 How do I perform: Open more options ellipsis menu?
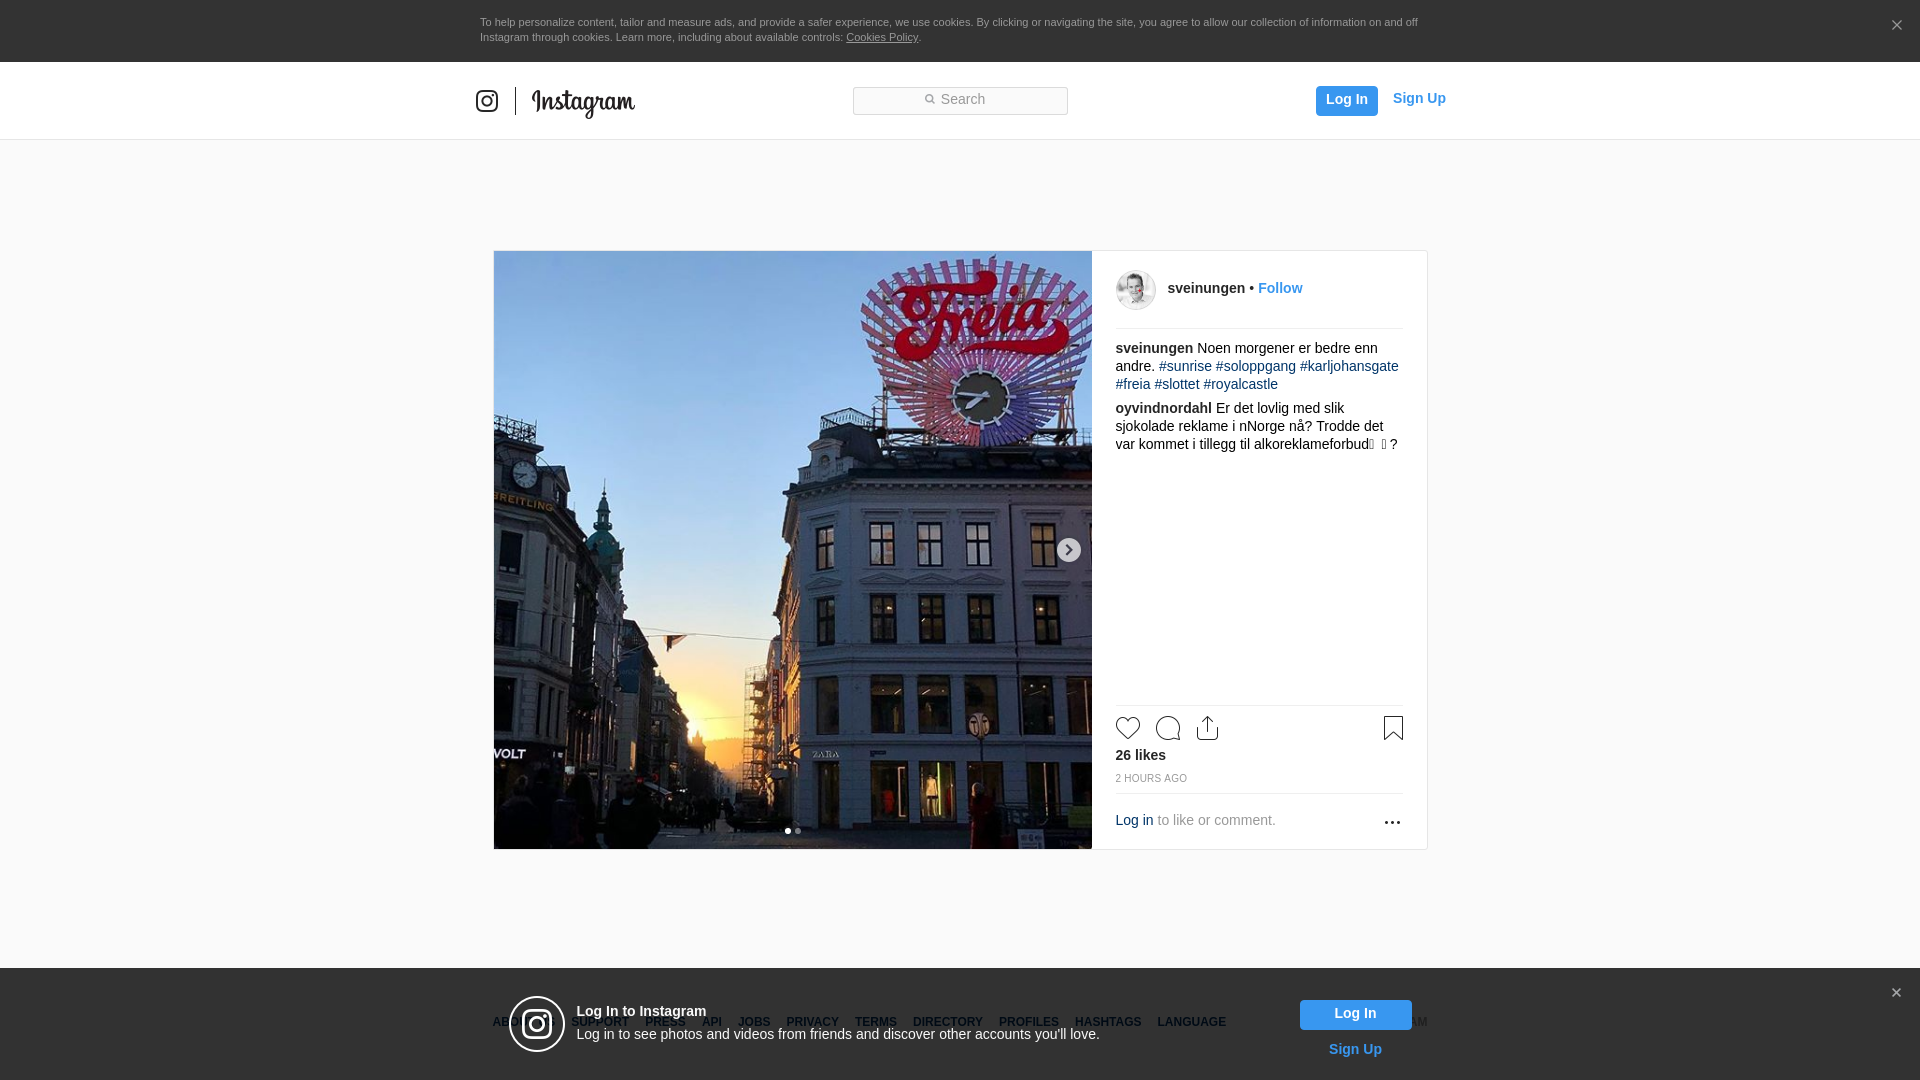pyautogui.click(x=1392, y=822)
